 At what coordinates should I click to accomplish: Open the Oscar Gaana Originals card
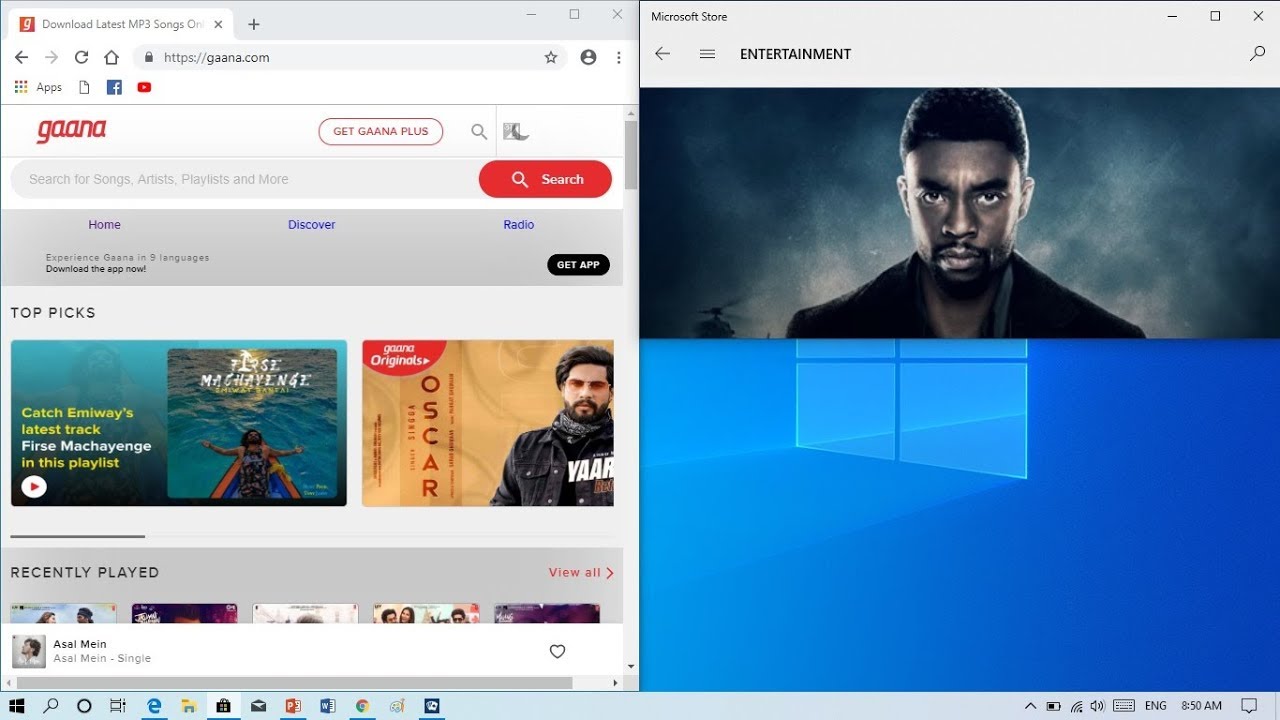pos(488,423)
